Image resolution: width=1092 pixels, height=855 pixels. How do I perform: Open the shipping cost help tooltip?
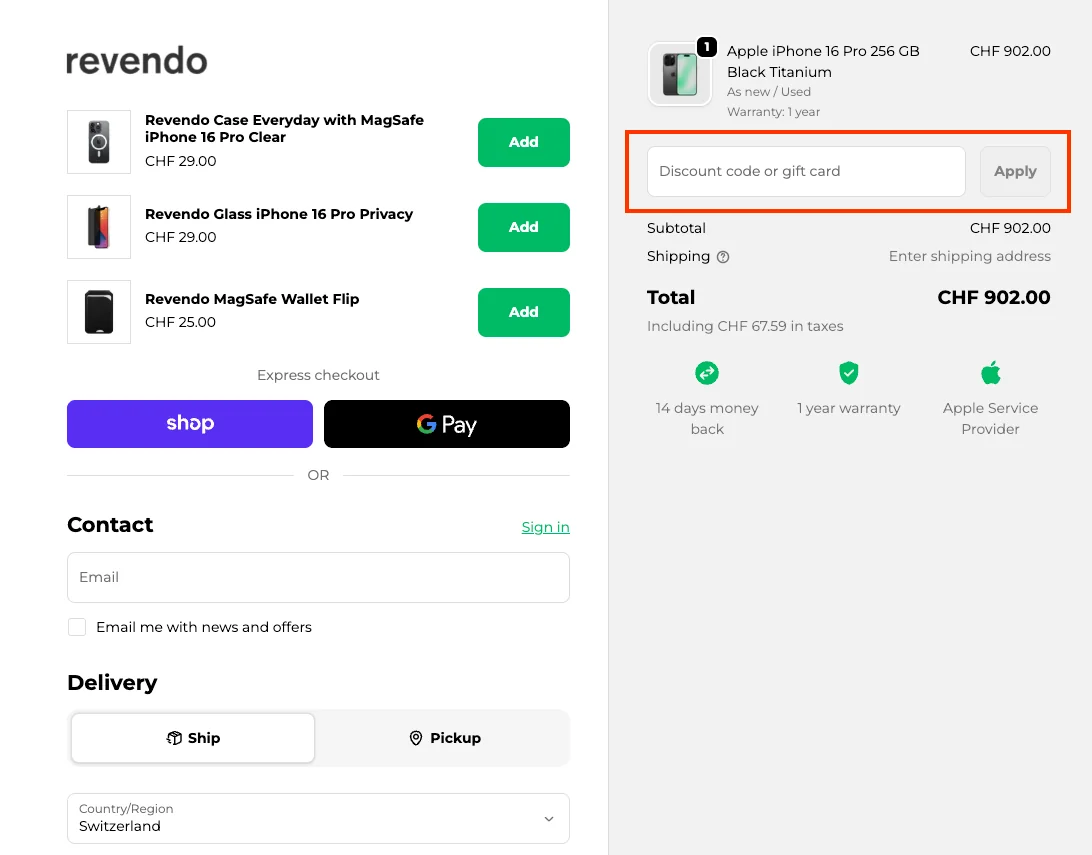[x=723, y=257]
